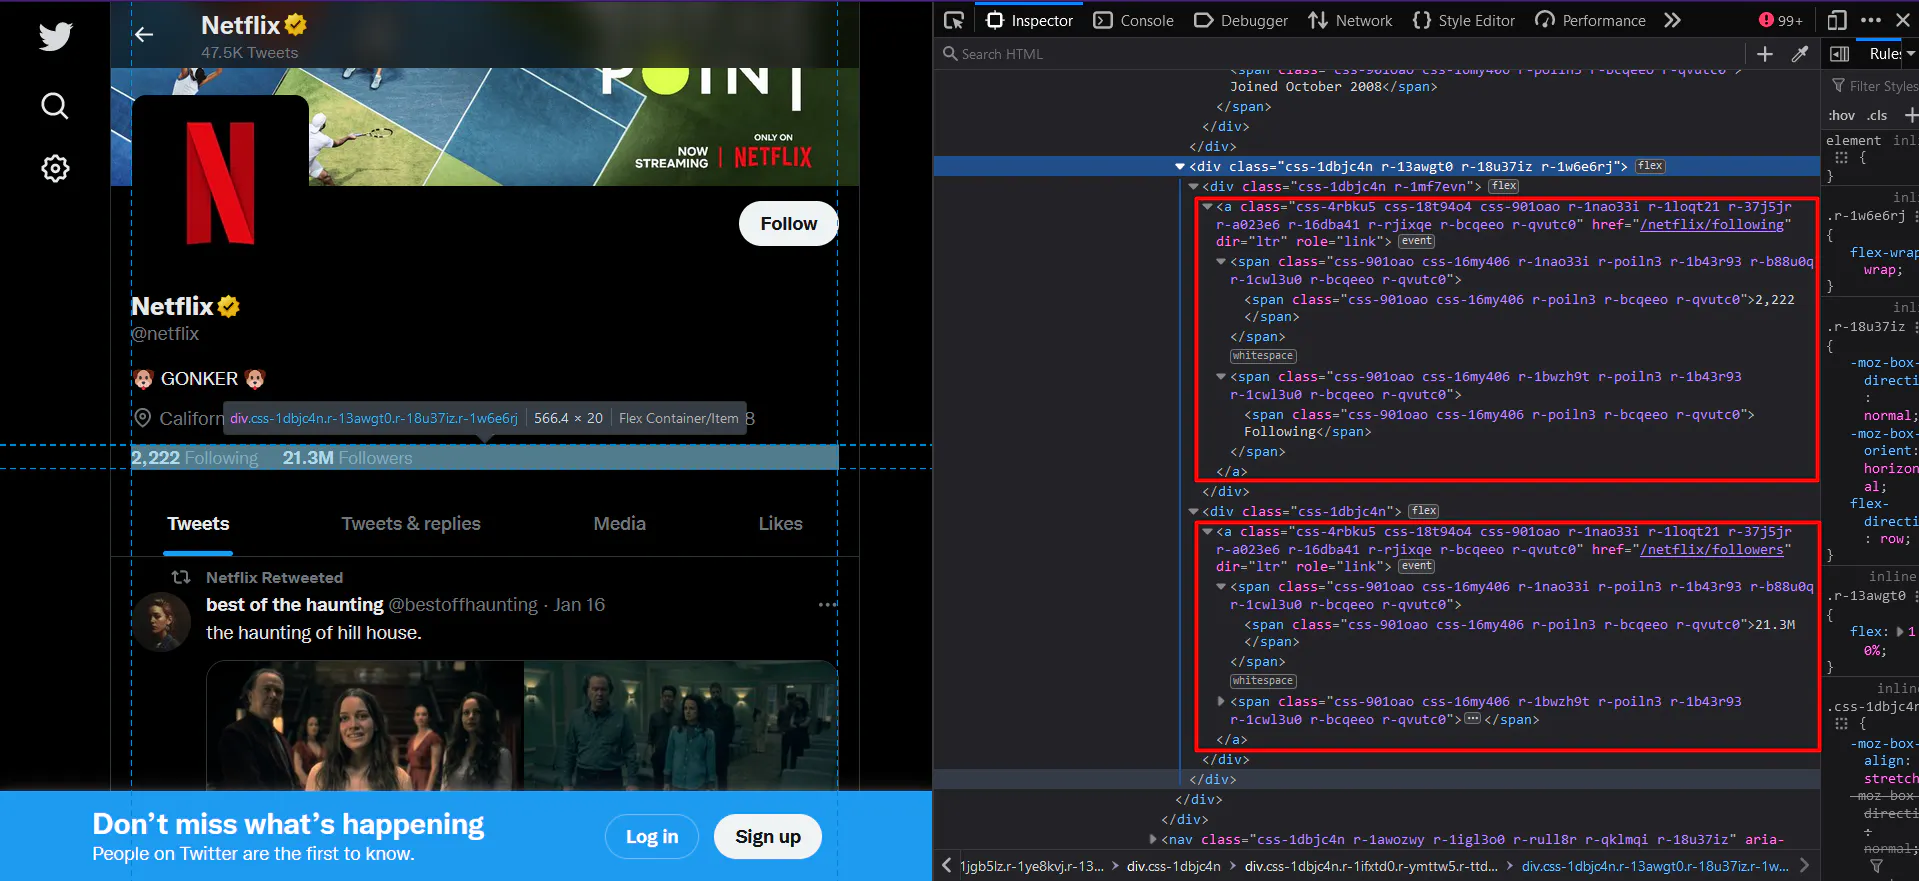Switch to the Inspector tab
1919x881 pixels.
pyautogui.click(x=1029, y=20)
